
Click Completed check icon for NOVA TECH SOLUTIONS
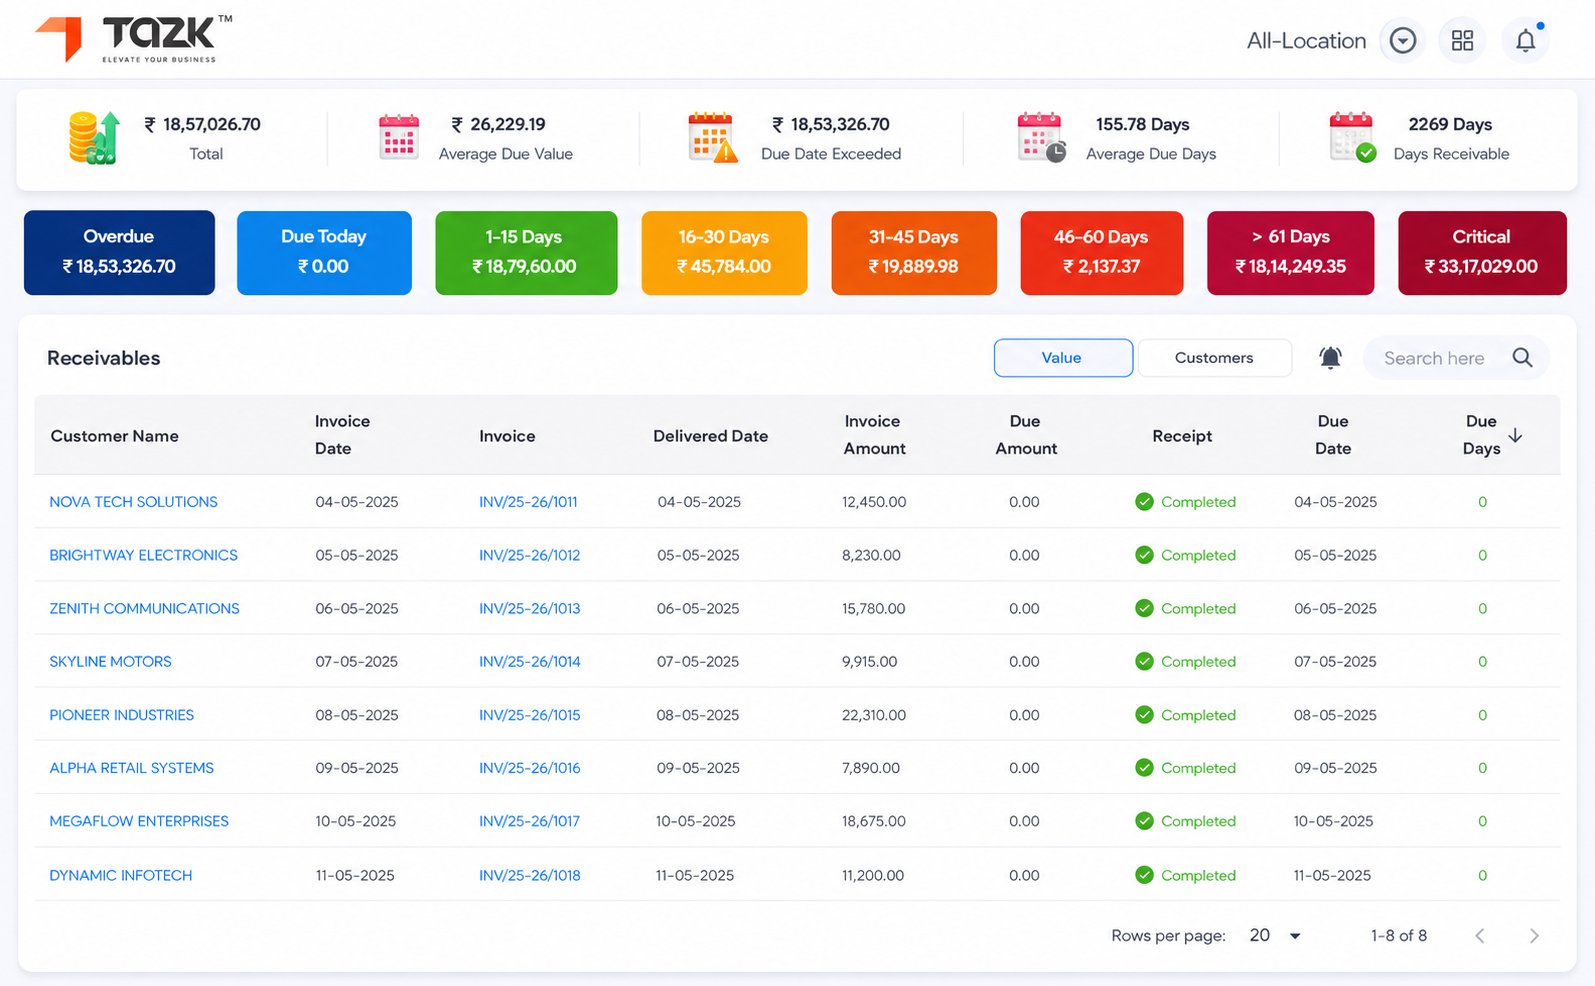click(x=1144, y=502)
